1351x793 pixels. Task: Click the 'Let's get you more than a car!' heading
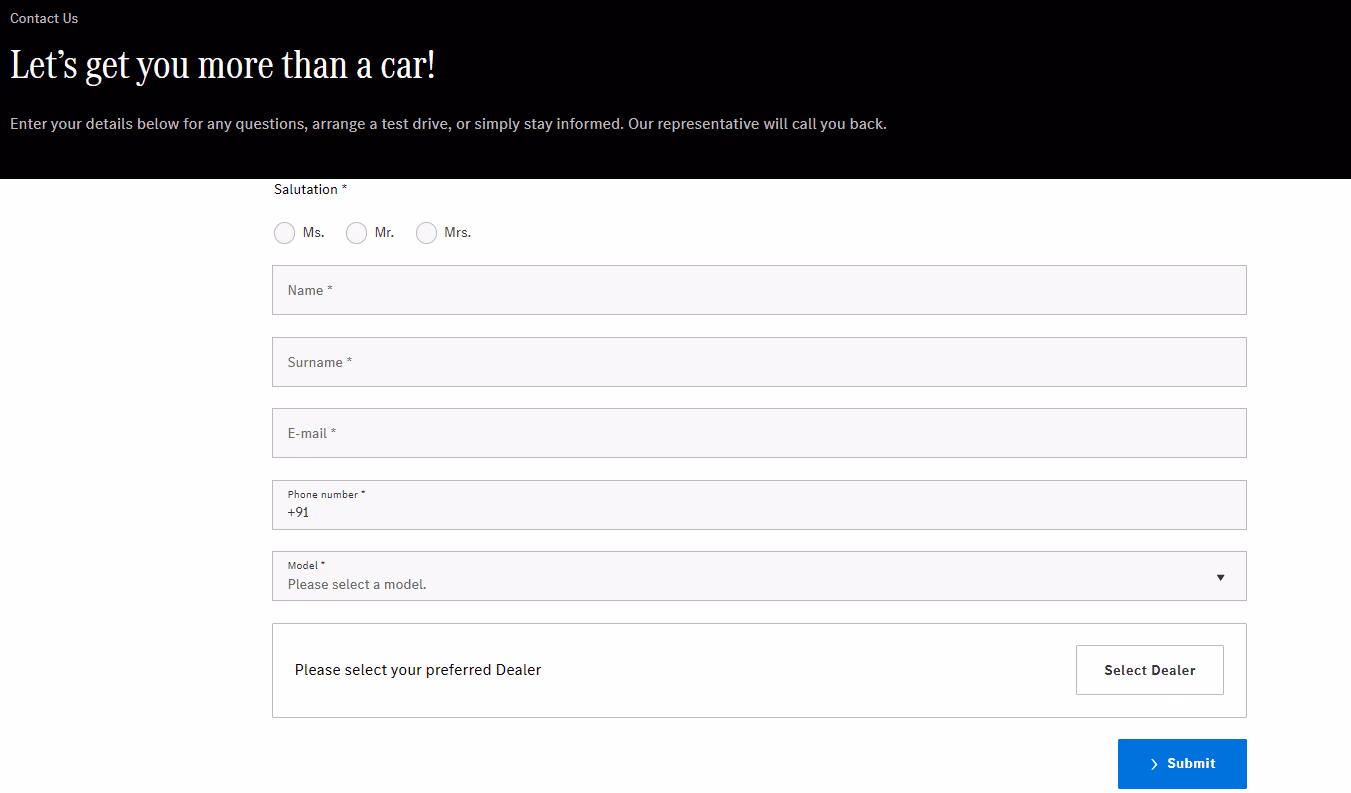[x=223, y=66]
